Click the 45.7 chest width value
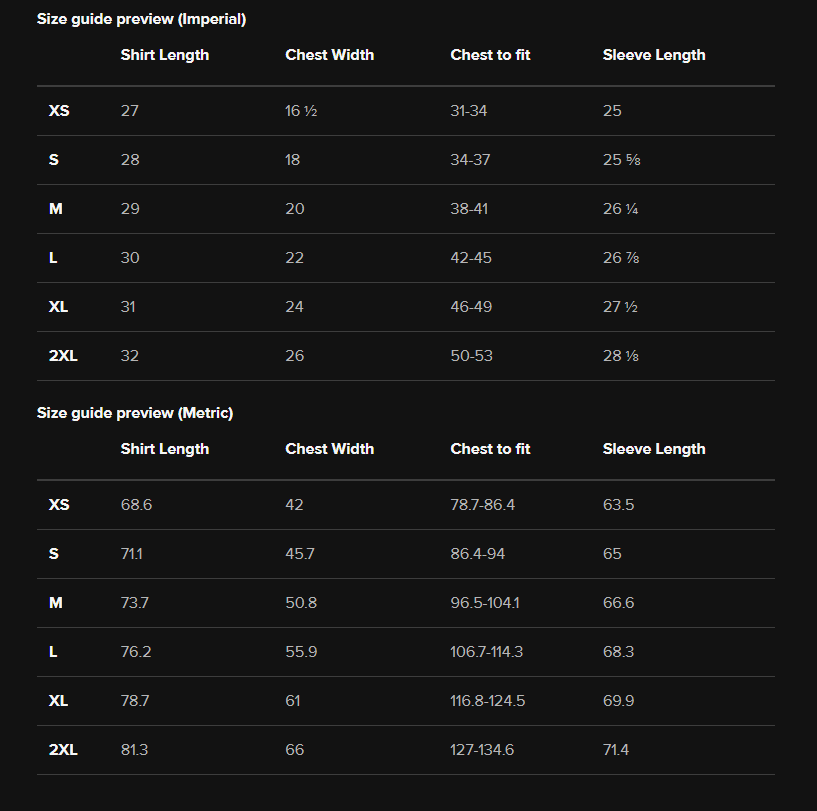The width and height of the screenshot is (817, 811). pyautogui.click(x=300, y=554)
